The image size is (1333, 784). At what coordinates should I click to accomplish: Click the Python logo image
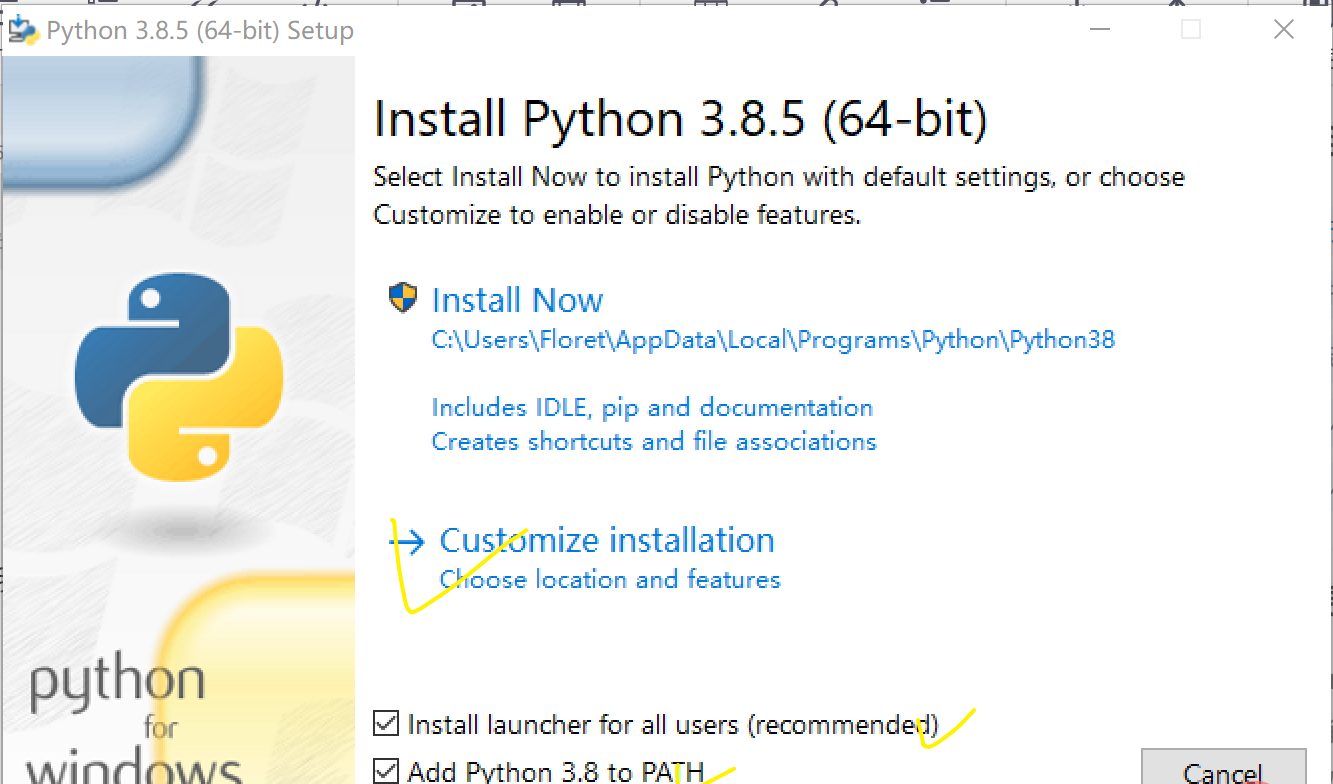[179, 377]
